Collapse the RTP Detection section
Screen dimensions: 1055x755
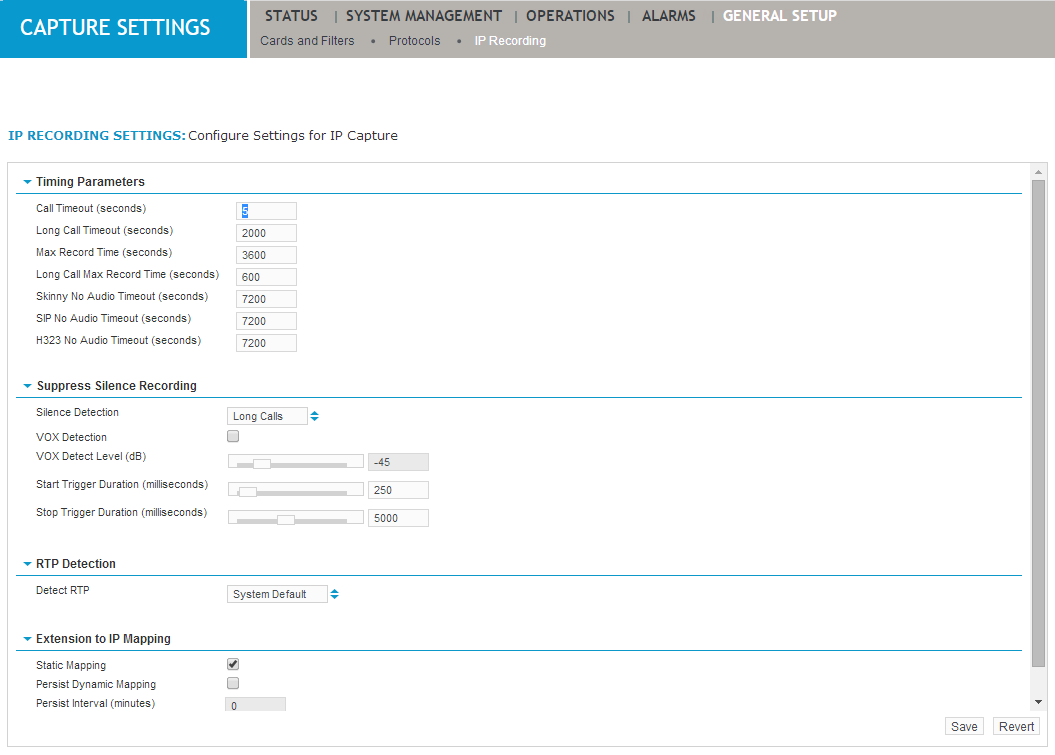[x=27, y=563]
